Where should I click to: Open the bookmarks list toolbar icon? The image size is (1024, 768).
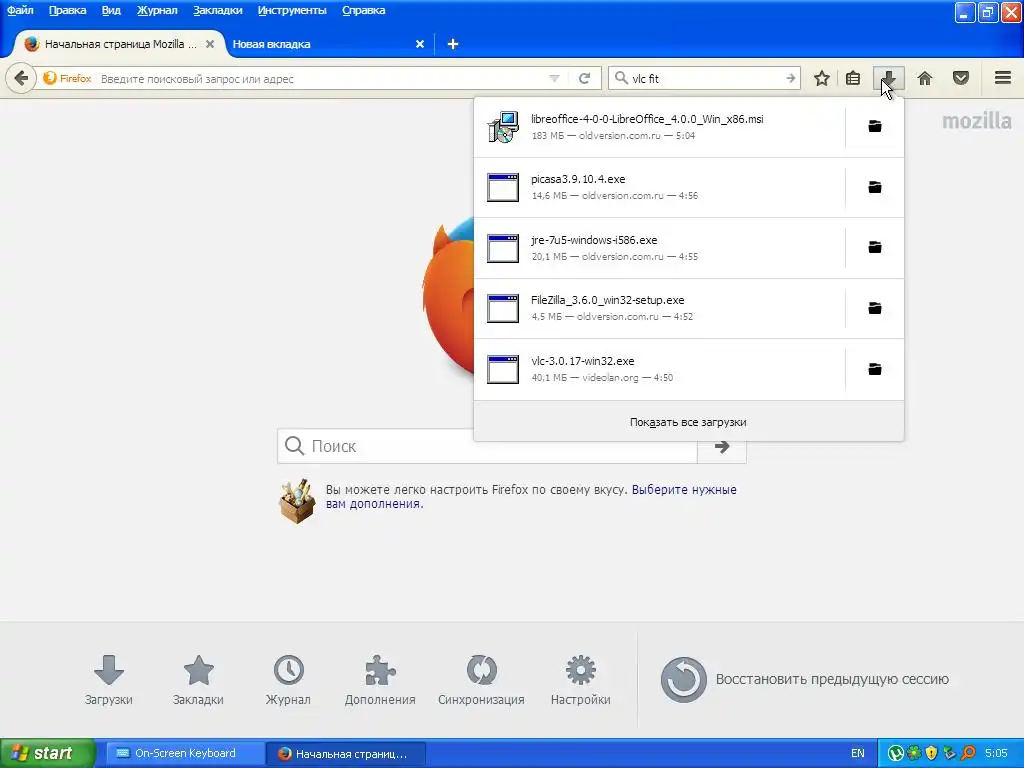(853, 78)
